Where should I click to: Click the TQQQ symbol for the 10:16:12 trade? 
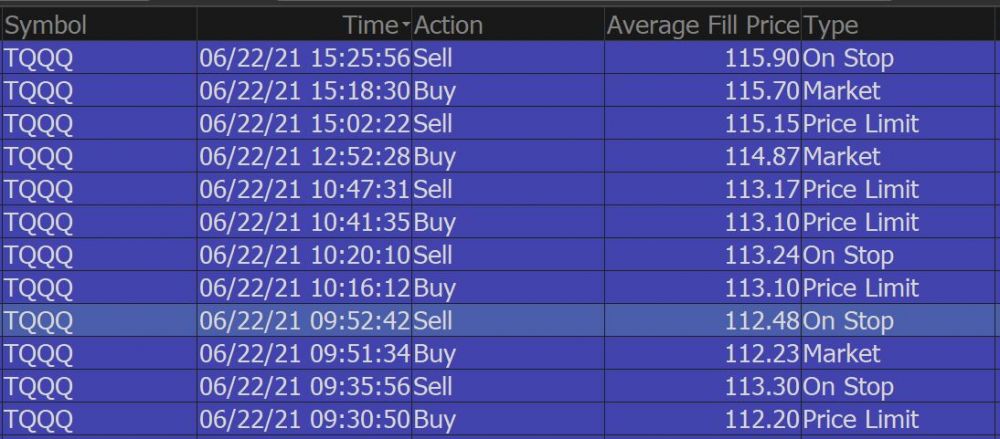[x=39, y=288]
